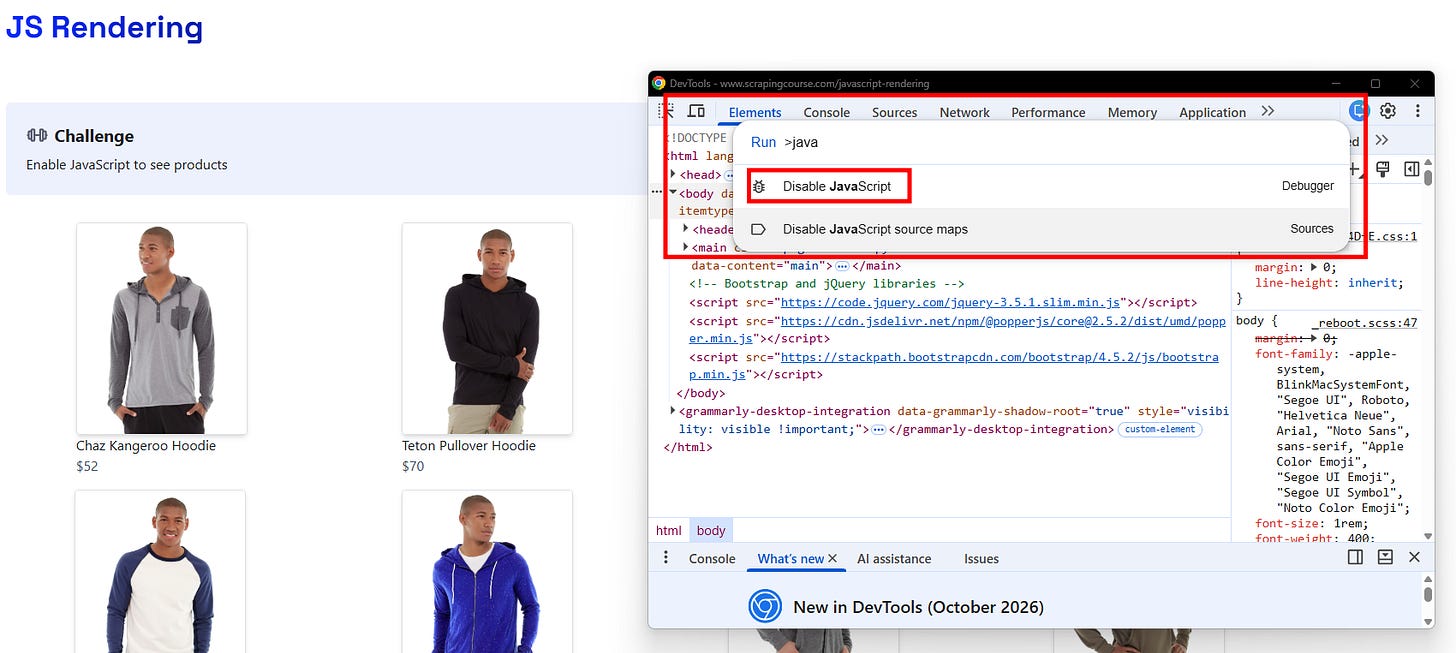The image size is (1456, 653).
Task: Close the DevTools drawer
Action: pos(1414,557)
